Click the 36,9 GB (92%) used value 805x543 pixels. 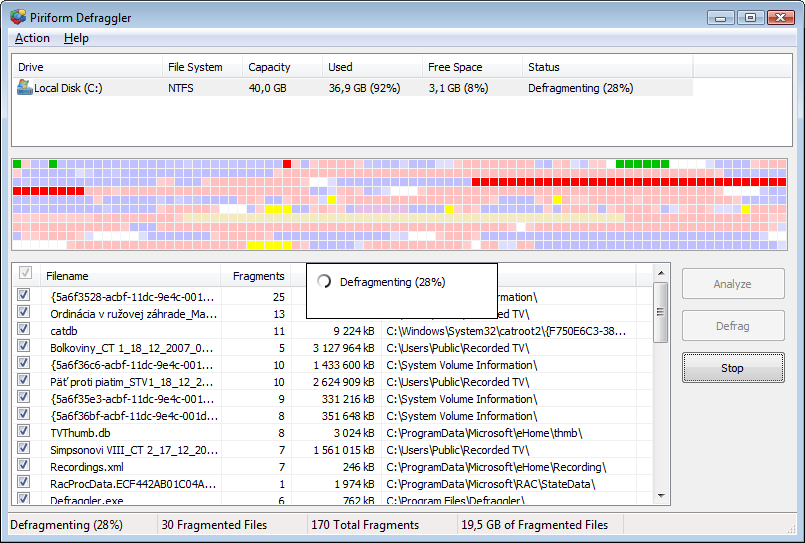click(x=365, y=88)
